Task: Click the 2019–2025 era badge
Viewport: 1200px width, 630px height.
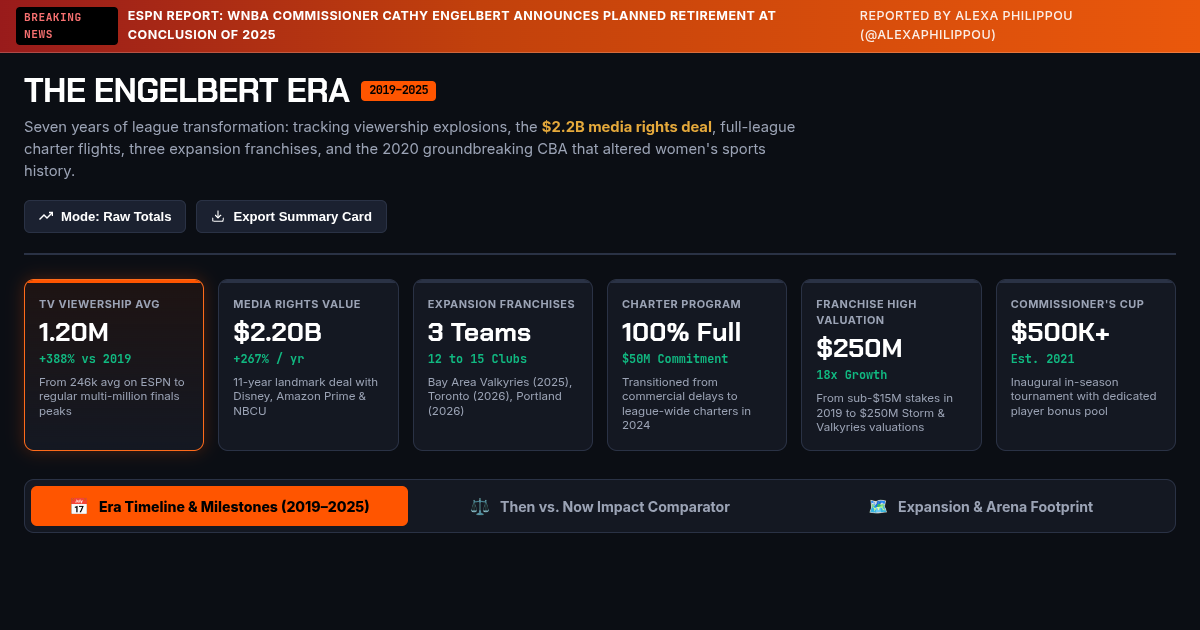Action: 398,91
